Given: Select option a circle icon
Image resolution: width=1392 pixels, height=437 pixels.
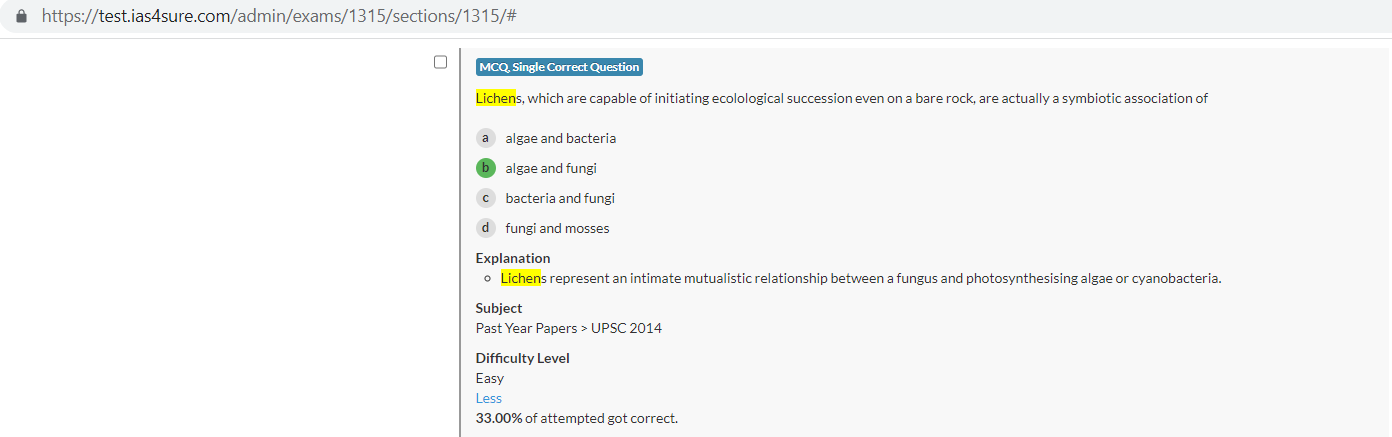Looking at the screenshot, I should coord(486,138).
